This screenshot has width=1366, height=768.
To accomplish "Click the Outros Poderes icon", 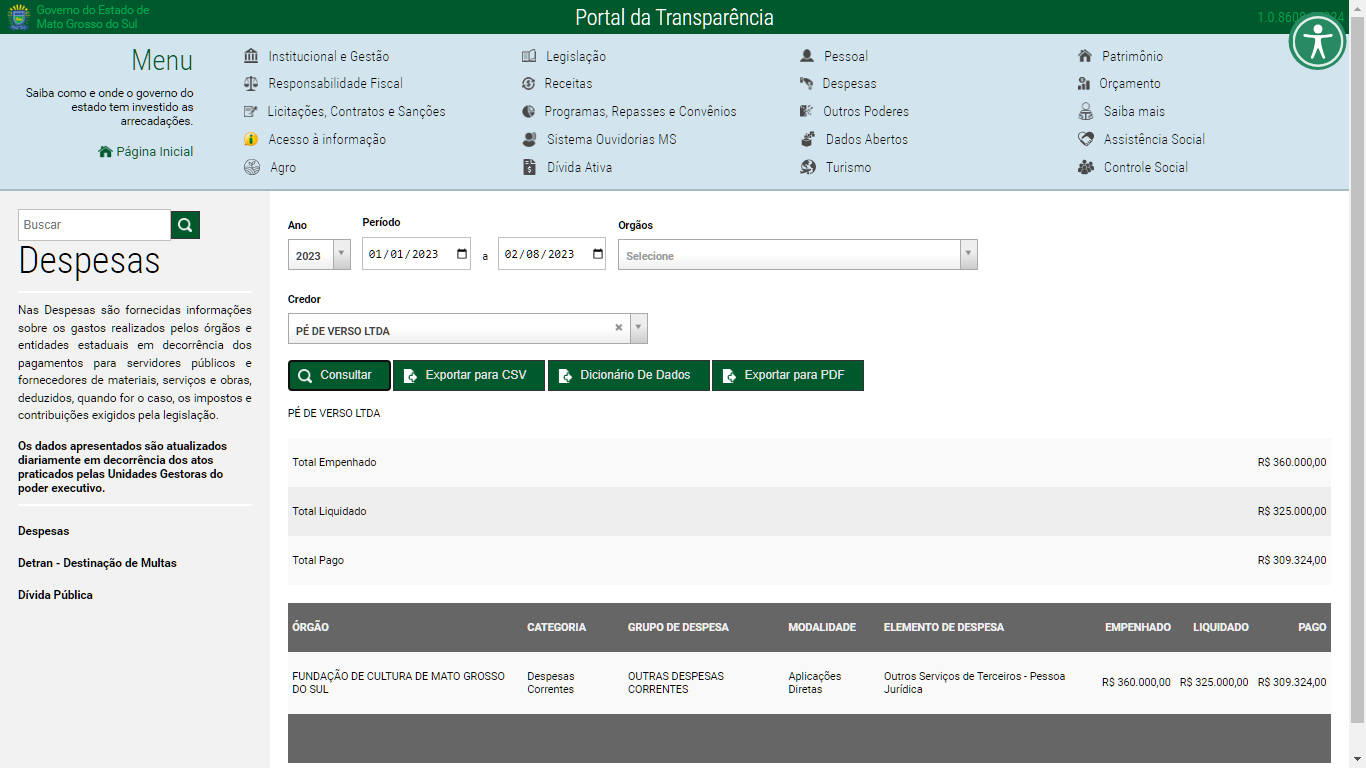I will click(x=807, y=112).
